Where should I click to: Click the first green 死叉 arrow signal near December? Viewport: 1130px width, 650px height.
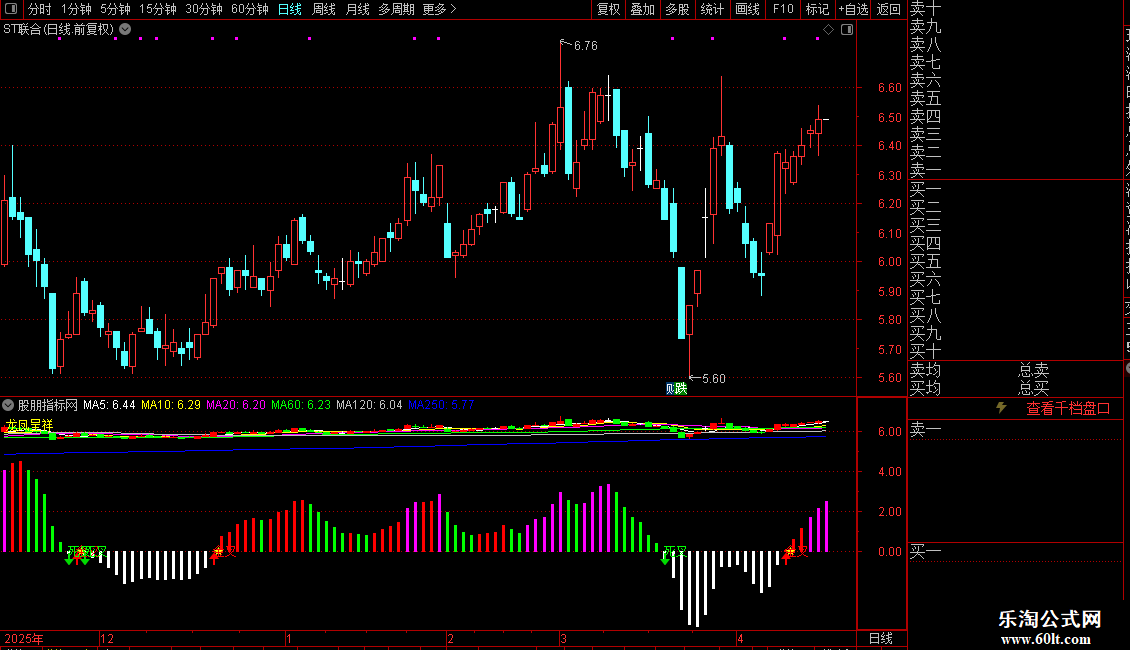[70, 558]
